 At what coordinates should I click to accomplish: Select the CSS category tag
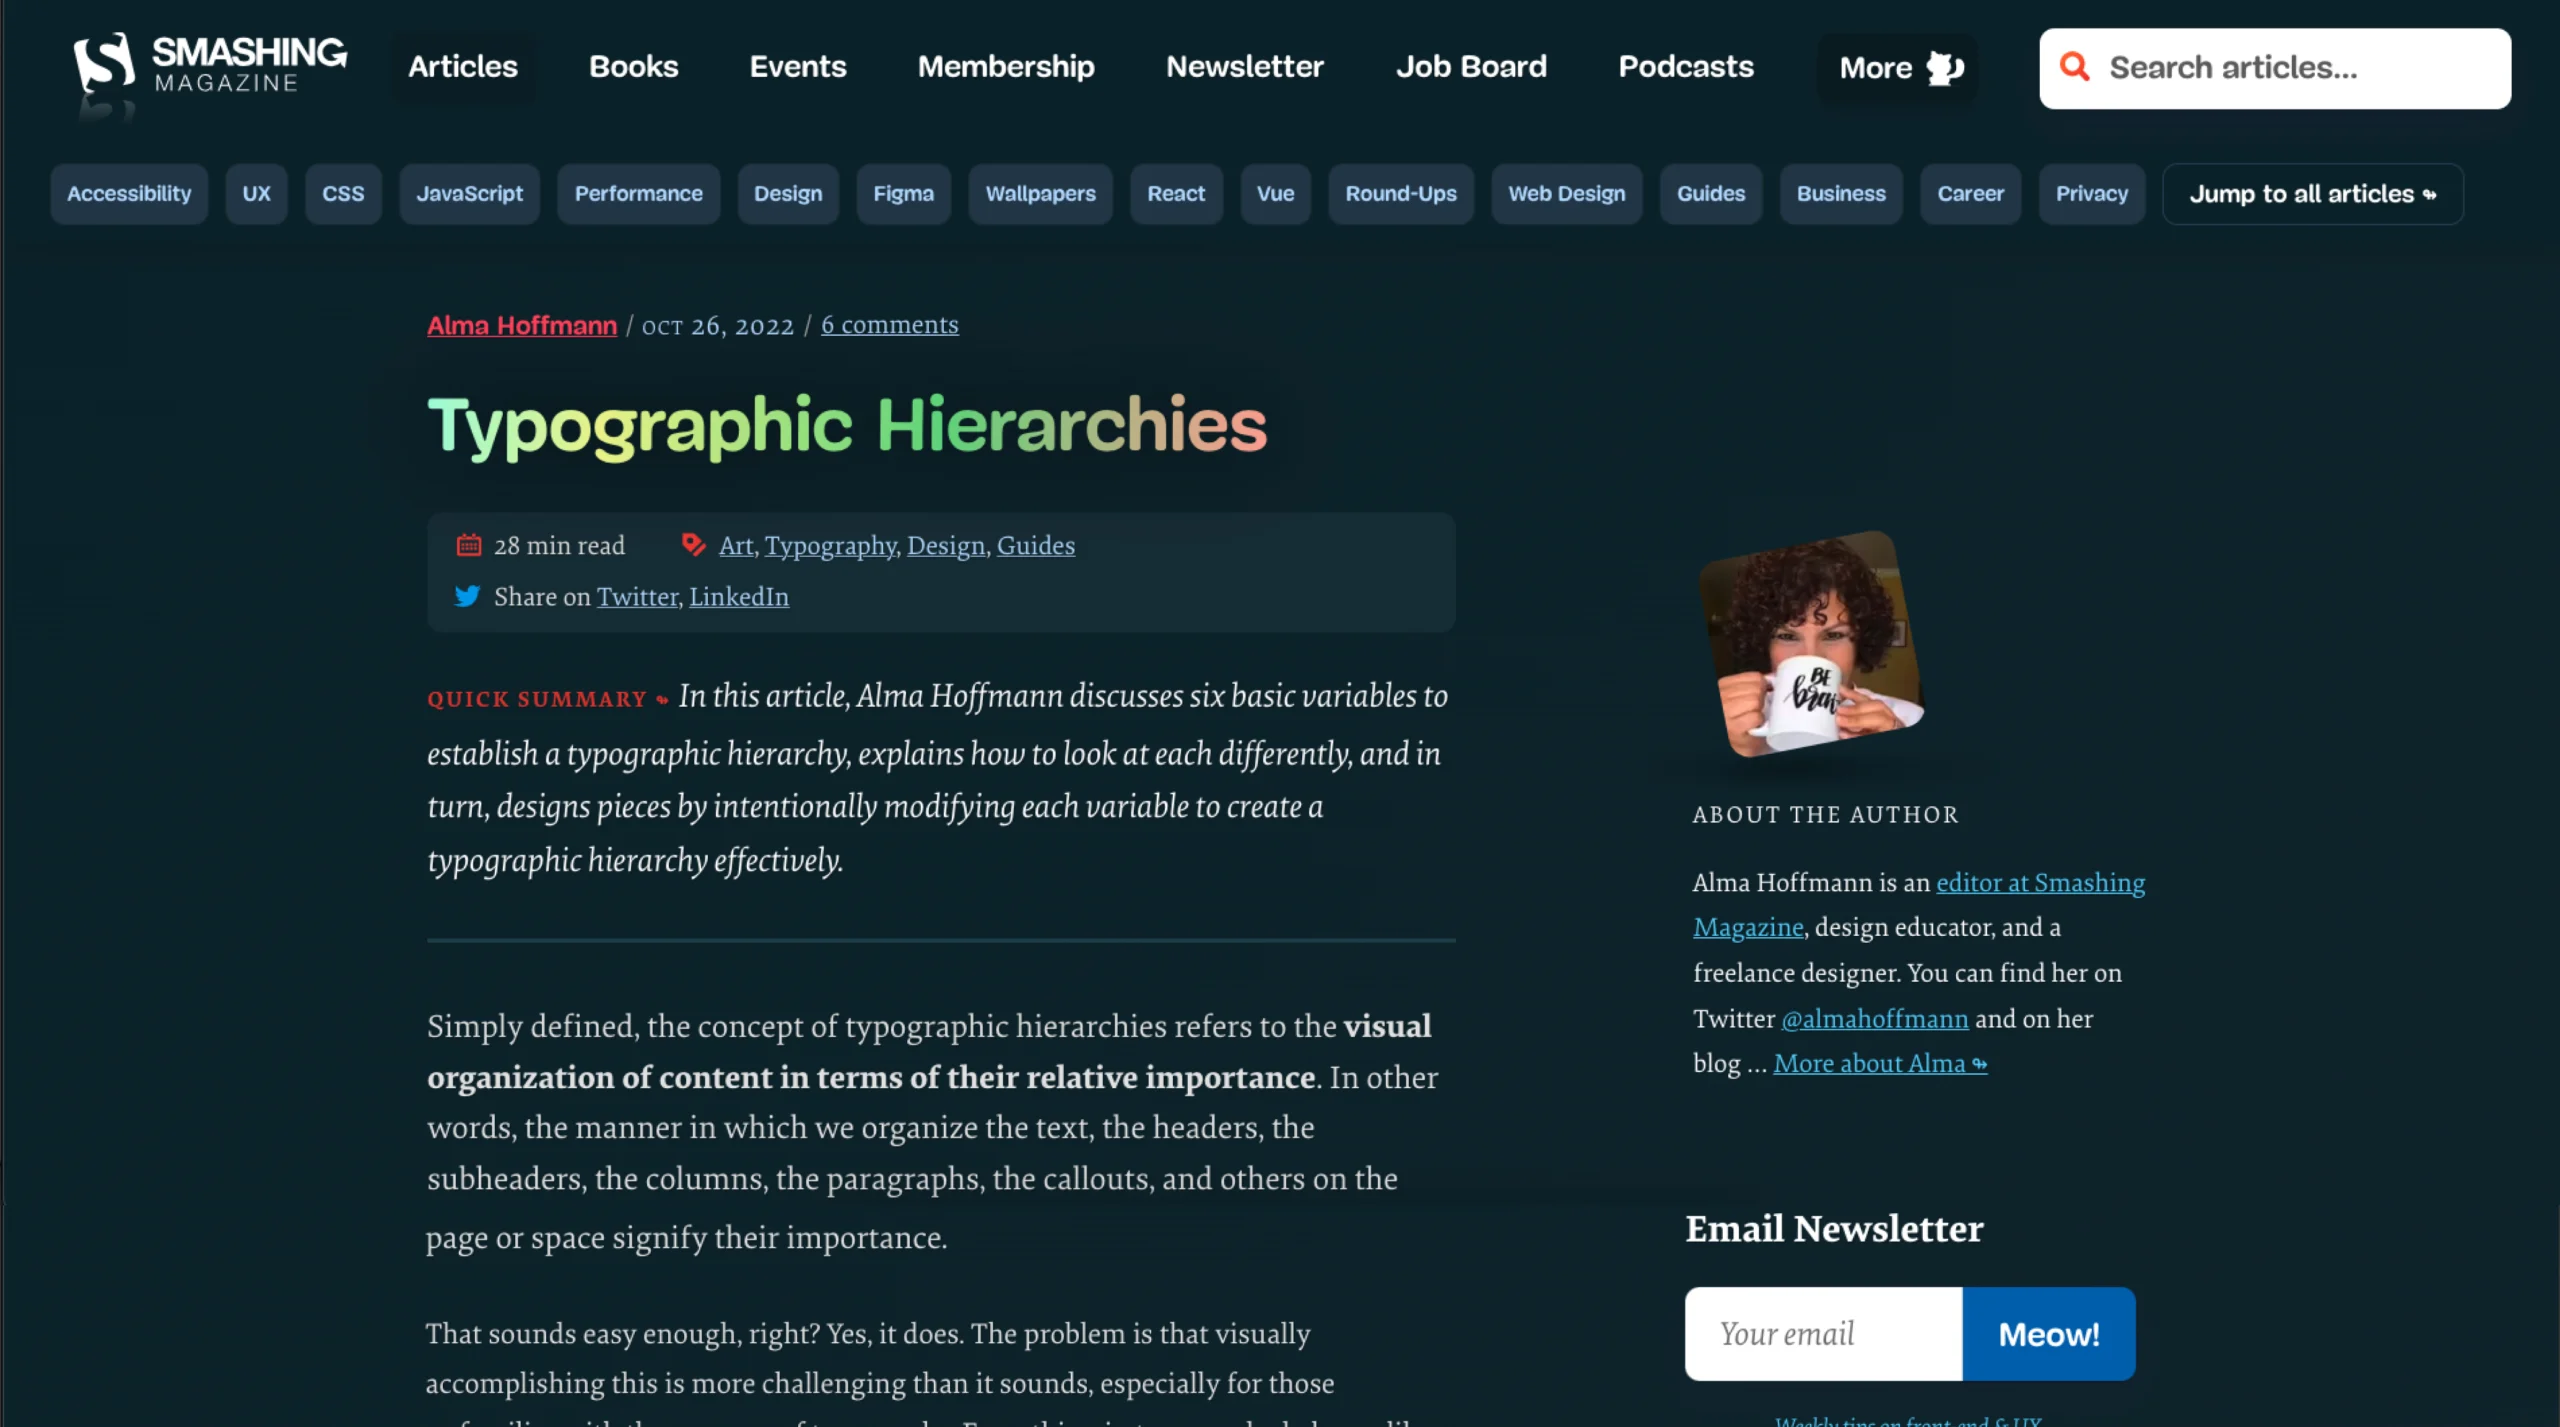[x=343, y=194]
